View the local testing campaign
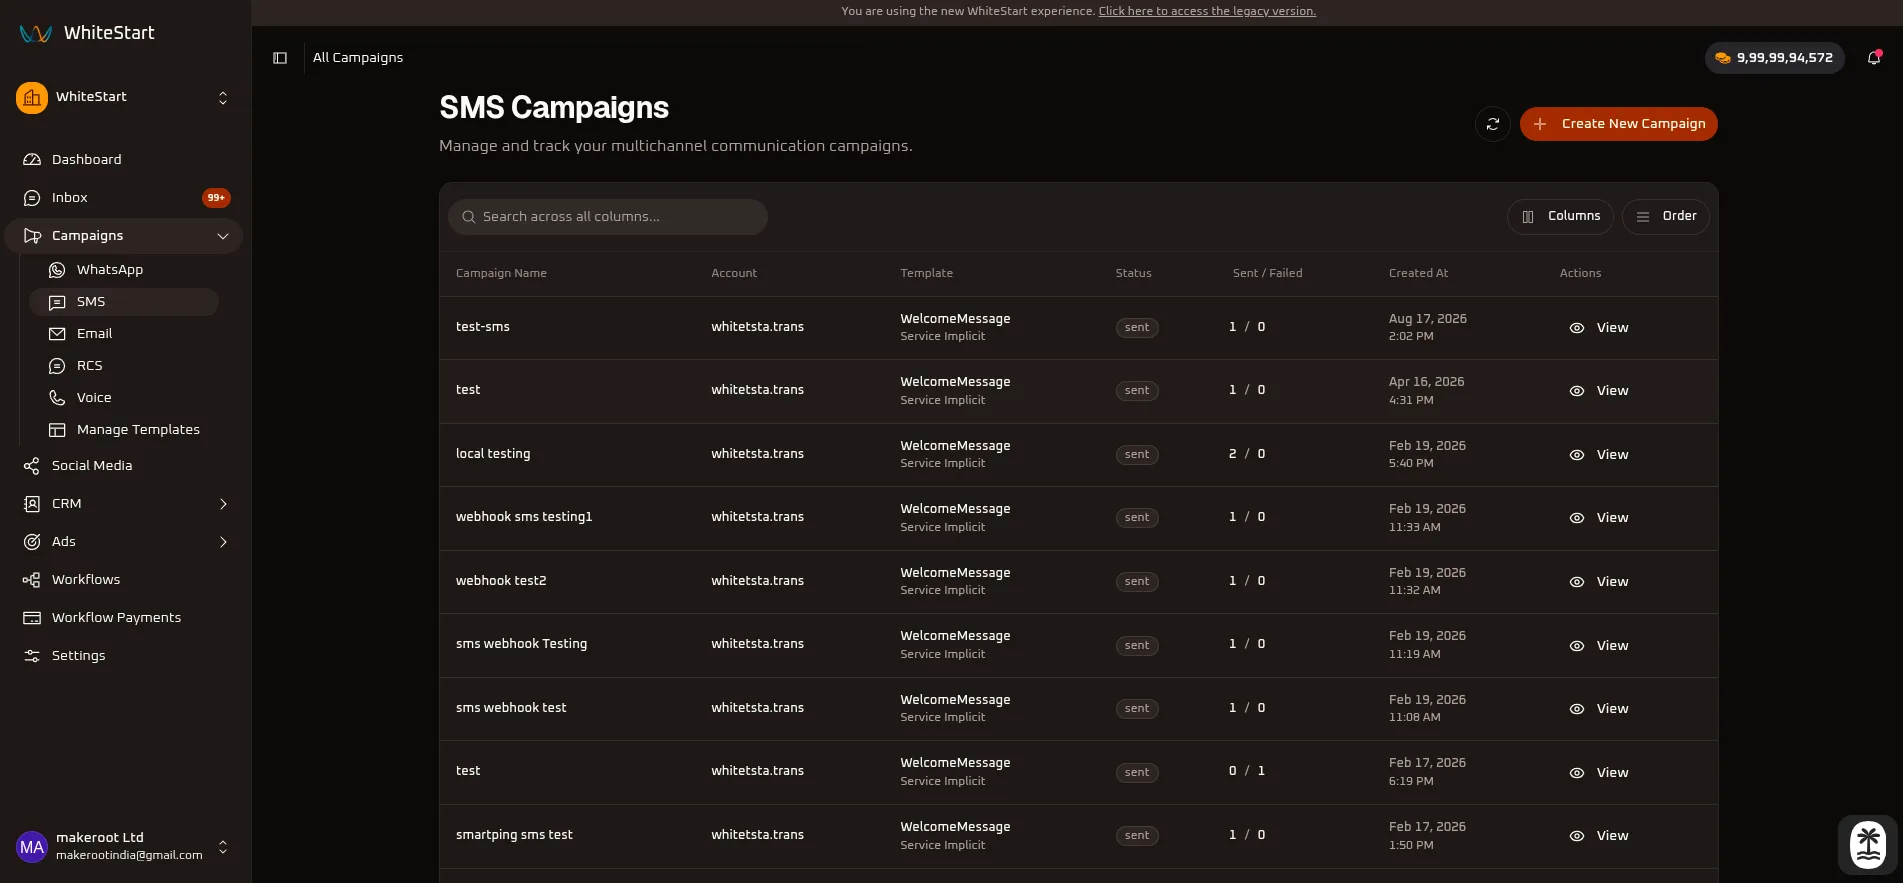 coord(1599,455)
